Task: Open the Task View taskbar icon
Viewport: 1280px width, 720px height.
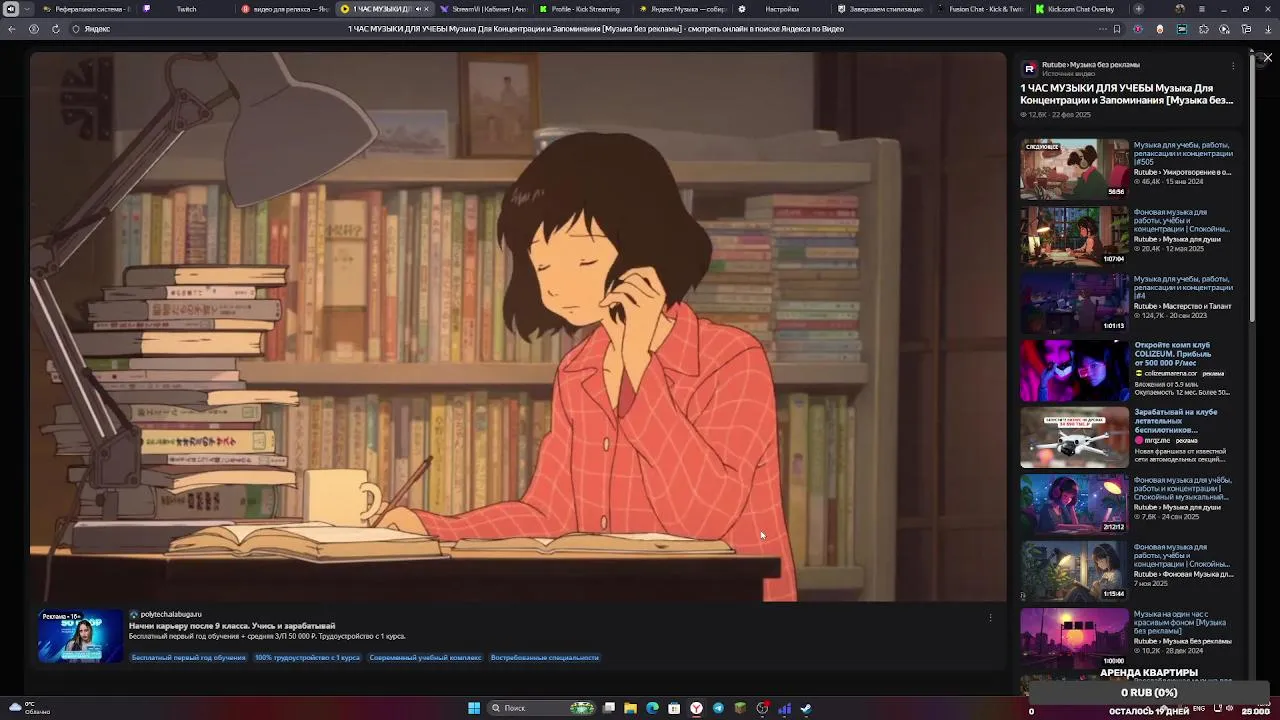Action: pos(608,708)
